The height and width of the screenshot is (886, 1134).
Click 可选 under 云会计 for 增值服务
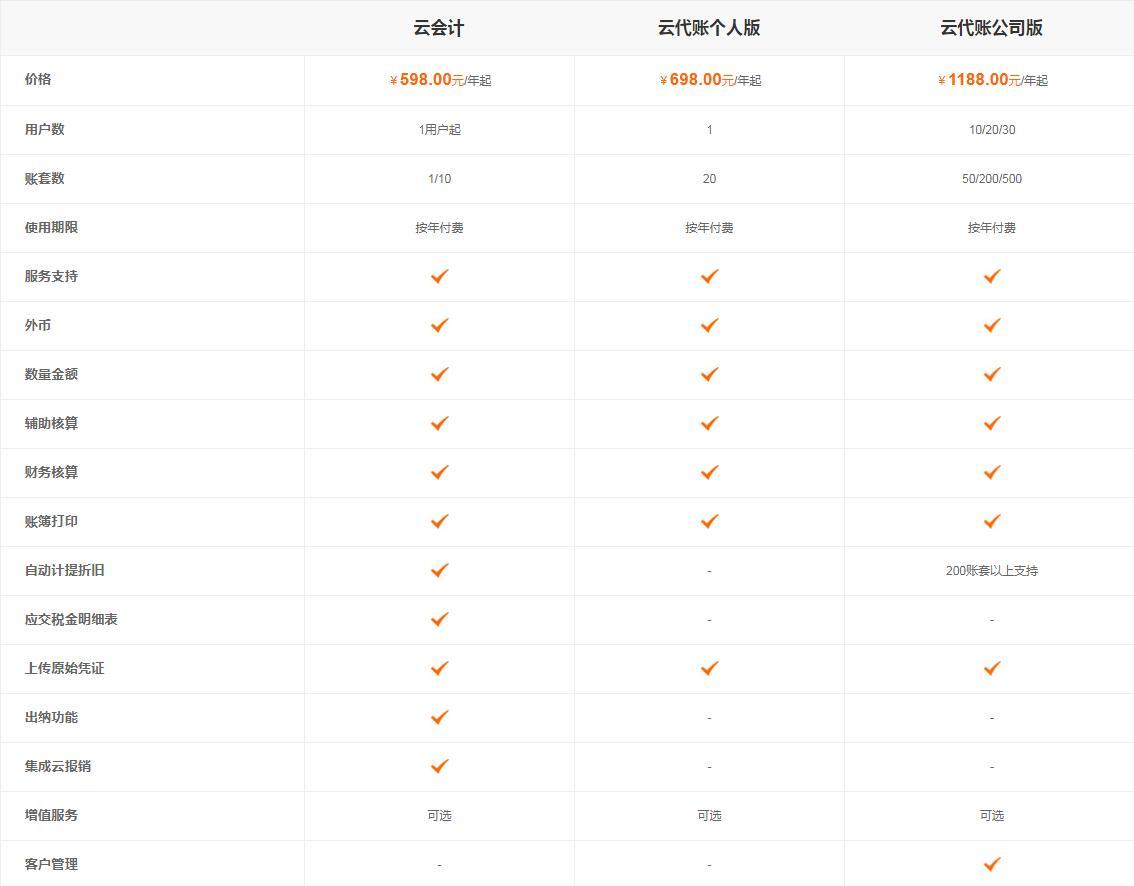439,816
